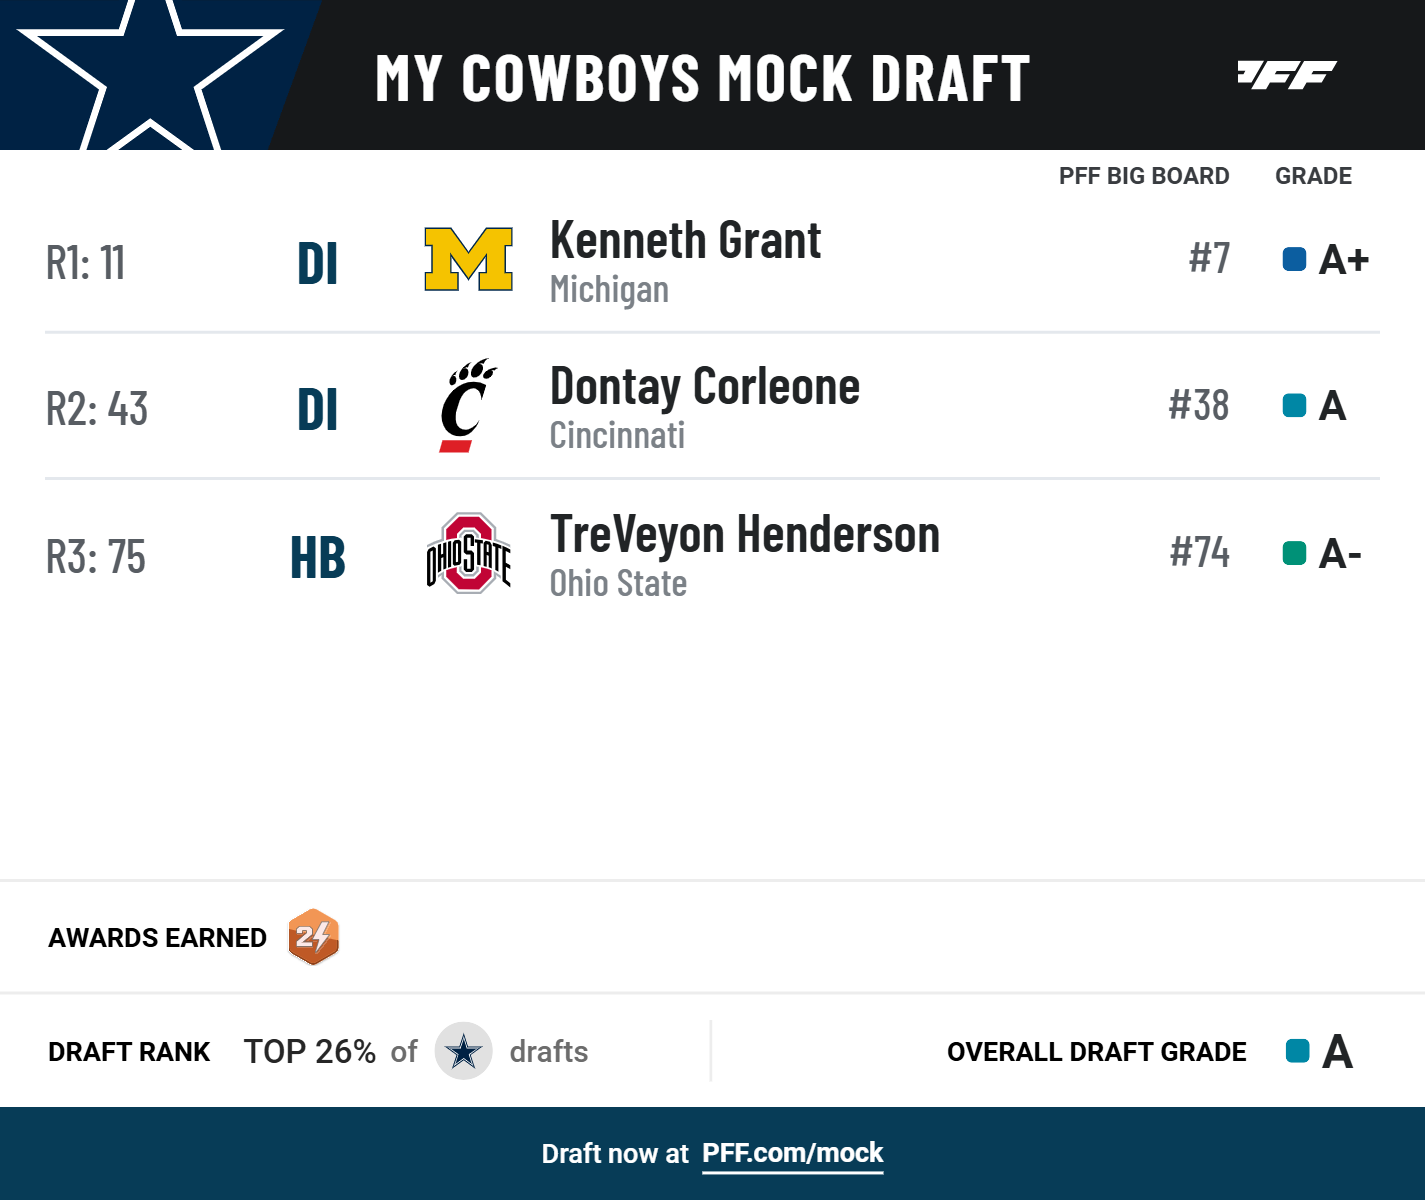Click the Michigan M logo

pos(468,259)
